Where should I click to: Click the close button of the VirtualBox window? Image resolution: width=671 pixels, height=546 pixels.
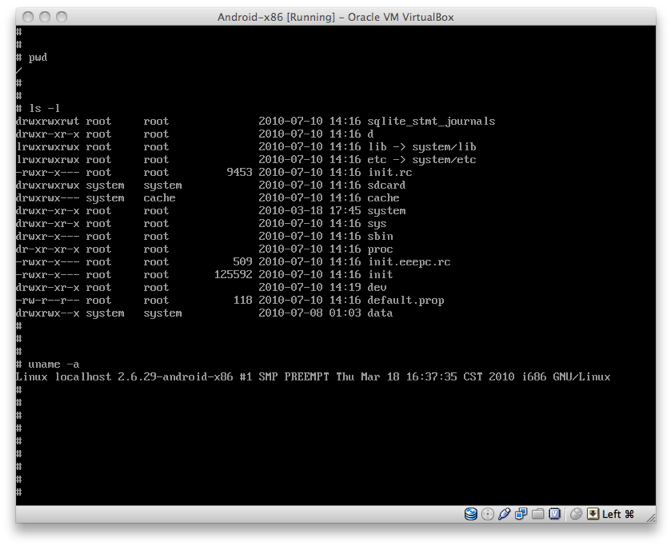[28, 17]
